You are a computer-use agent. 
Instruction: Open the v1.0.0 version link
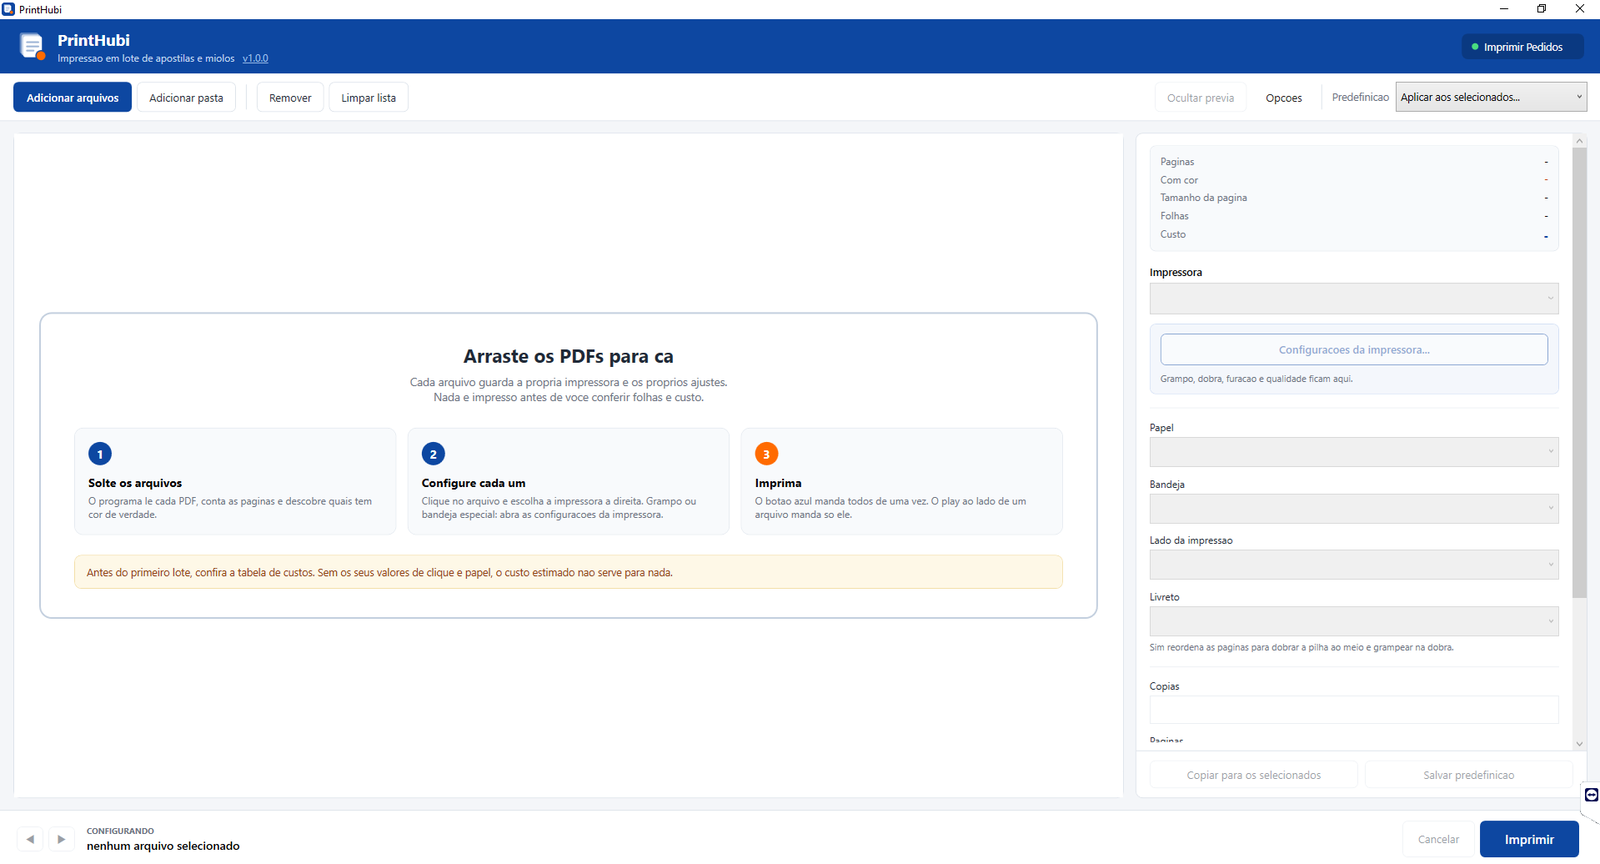pos(255,58)
